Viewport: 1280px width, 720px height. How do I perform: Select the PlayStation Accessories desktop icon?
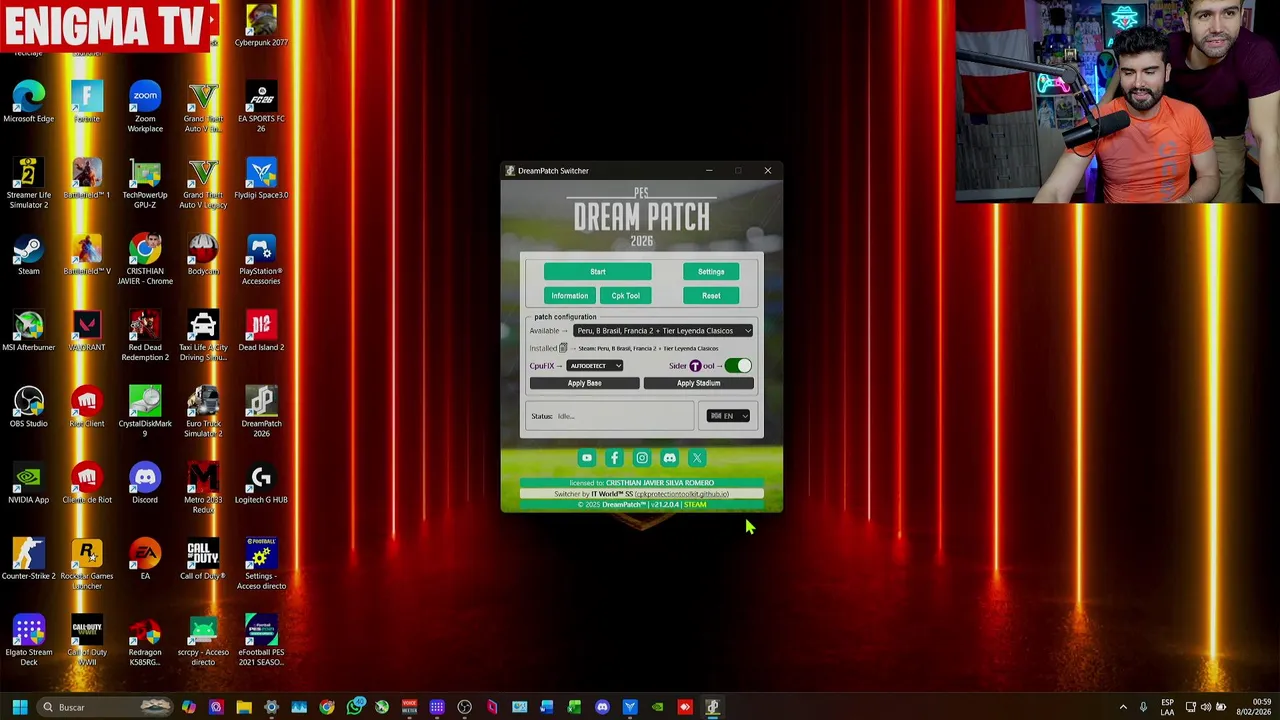tap(261, 258)
